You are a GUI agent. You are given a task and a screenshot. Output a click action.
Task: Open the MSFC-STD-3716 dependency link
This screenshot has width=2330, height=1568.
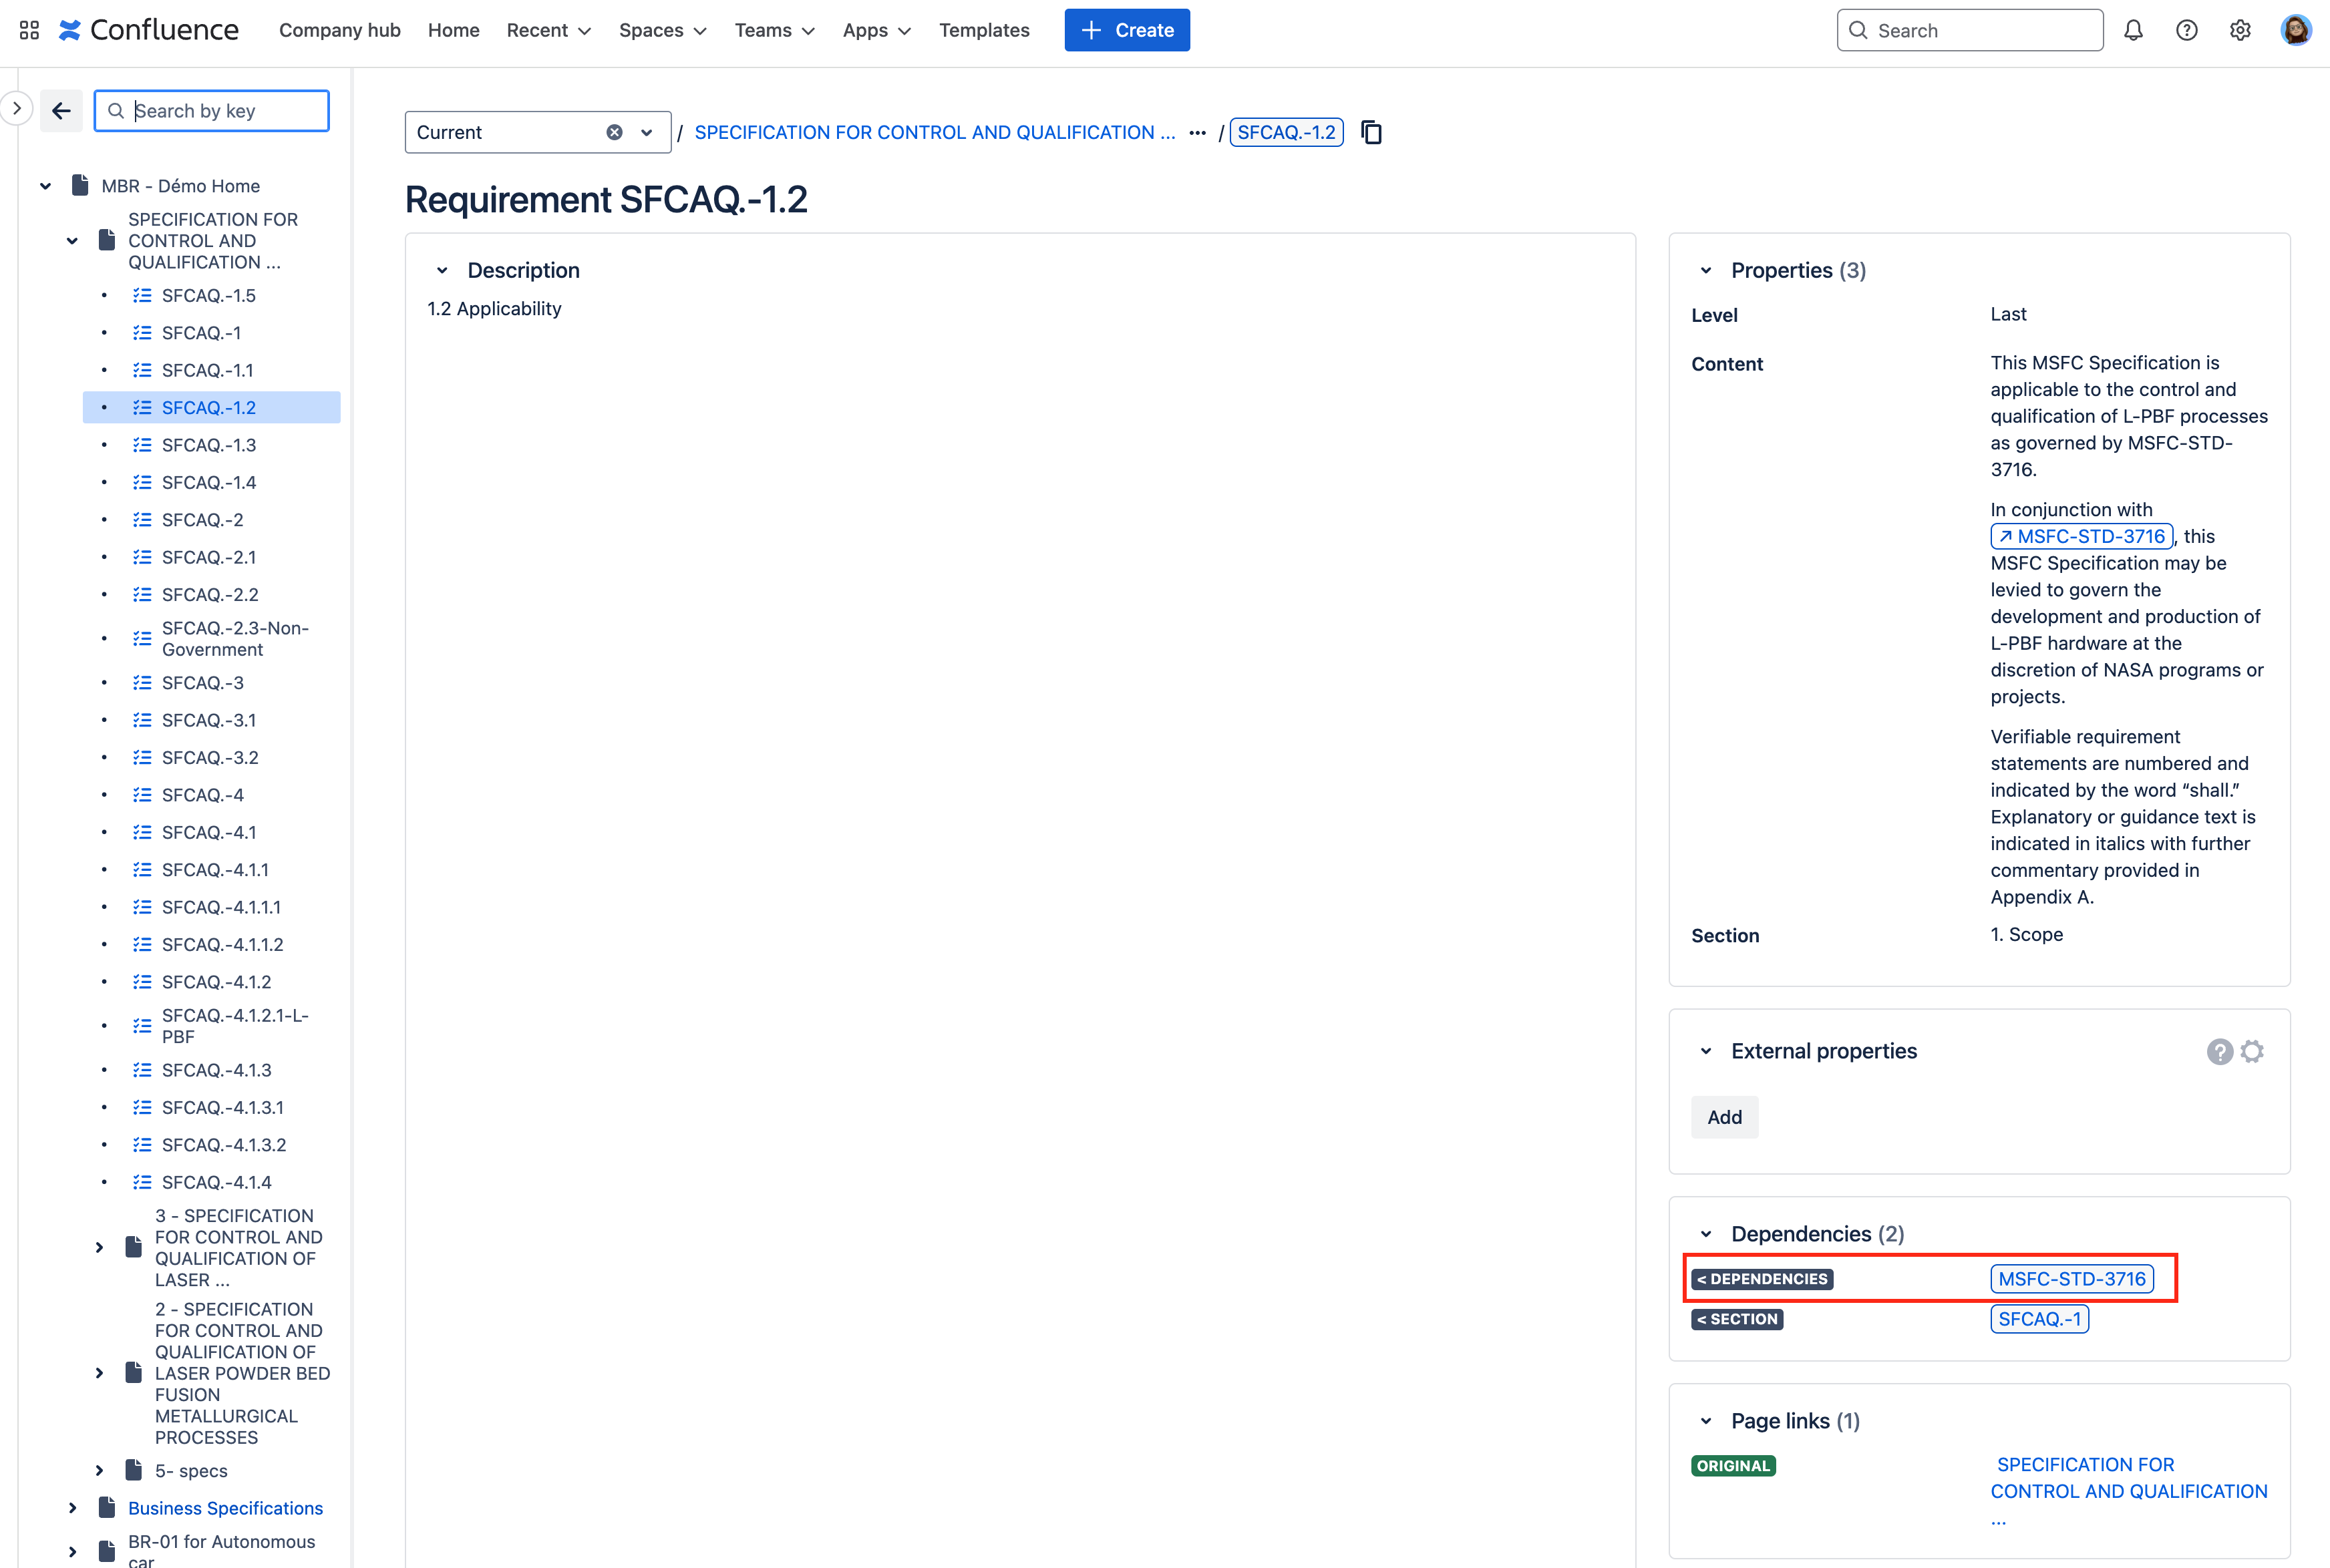pos(2071,1278)
